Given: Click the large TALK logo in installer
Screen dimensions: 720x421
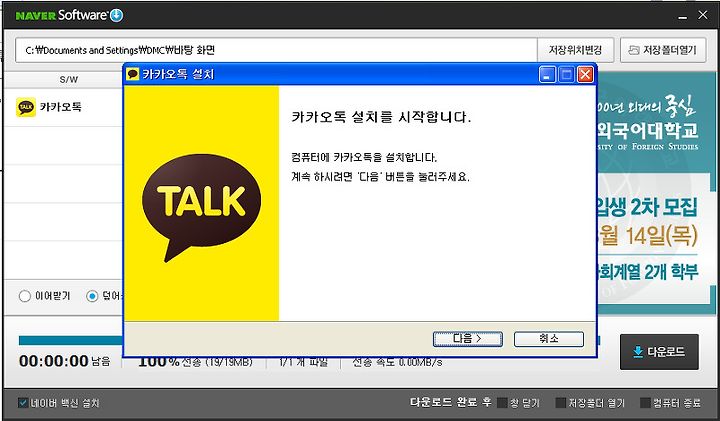Looking at the screenshot, I should [x=201, y=208].
